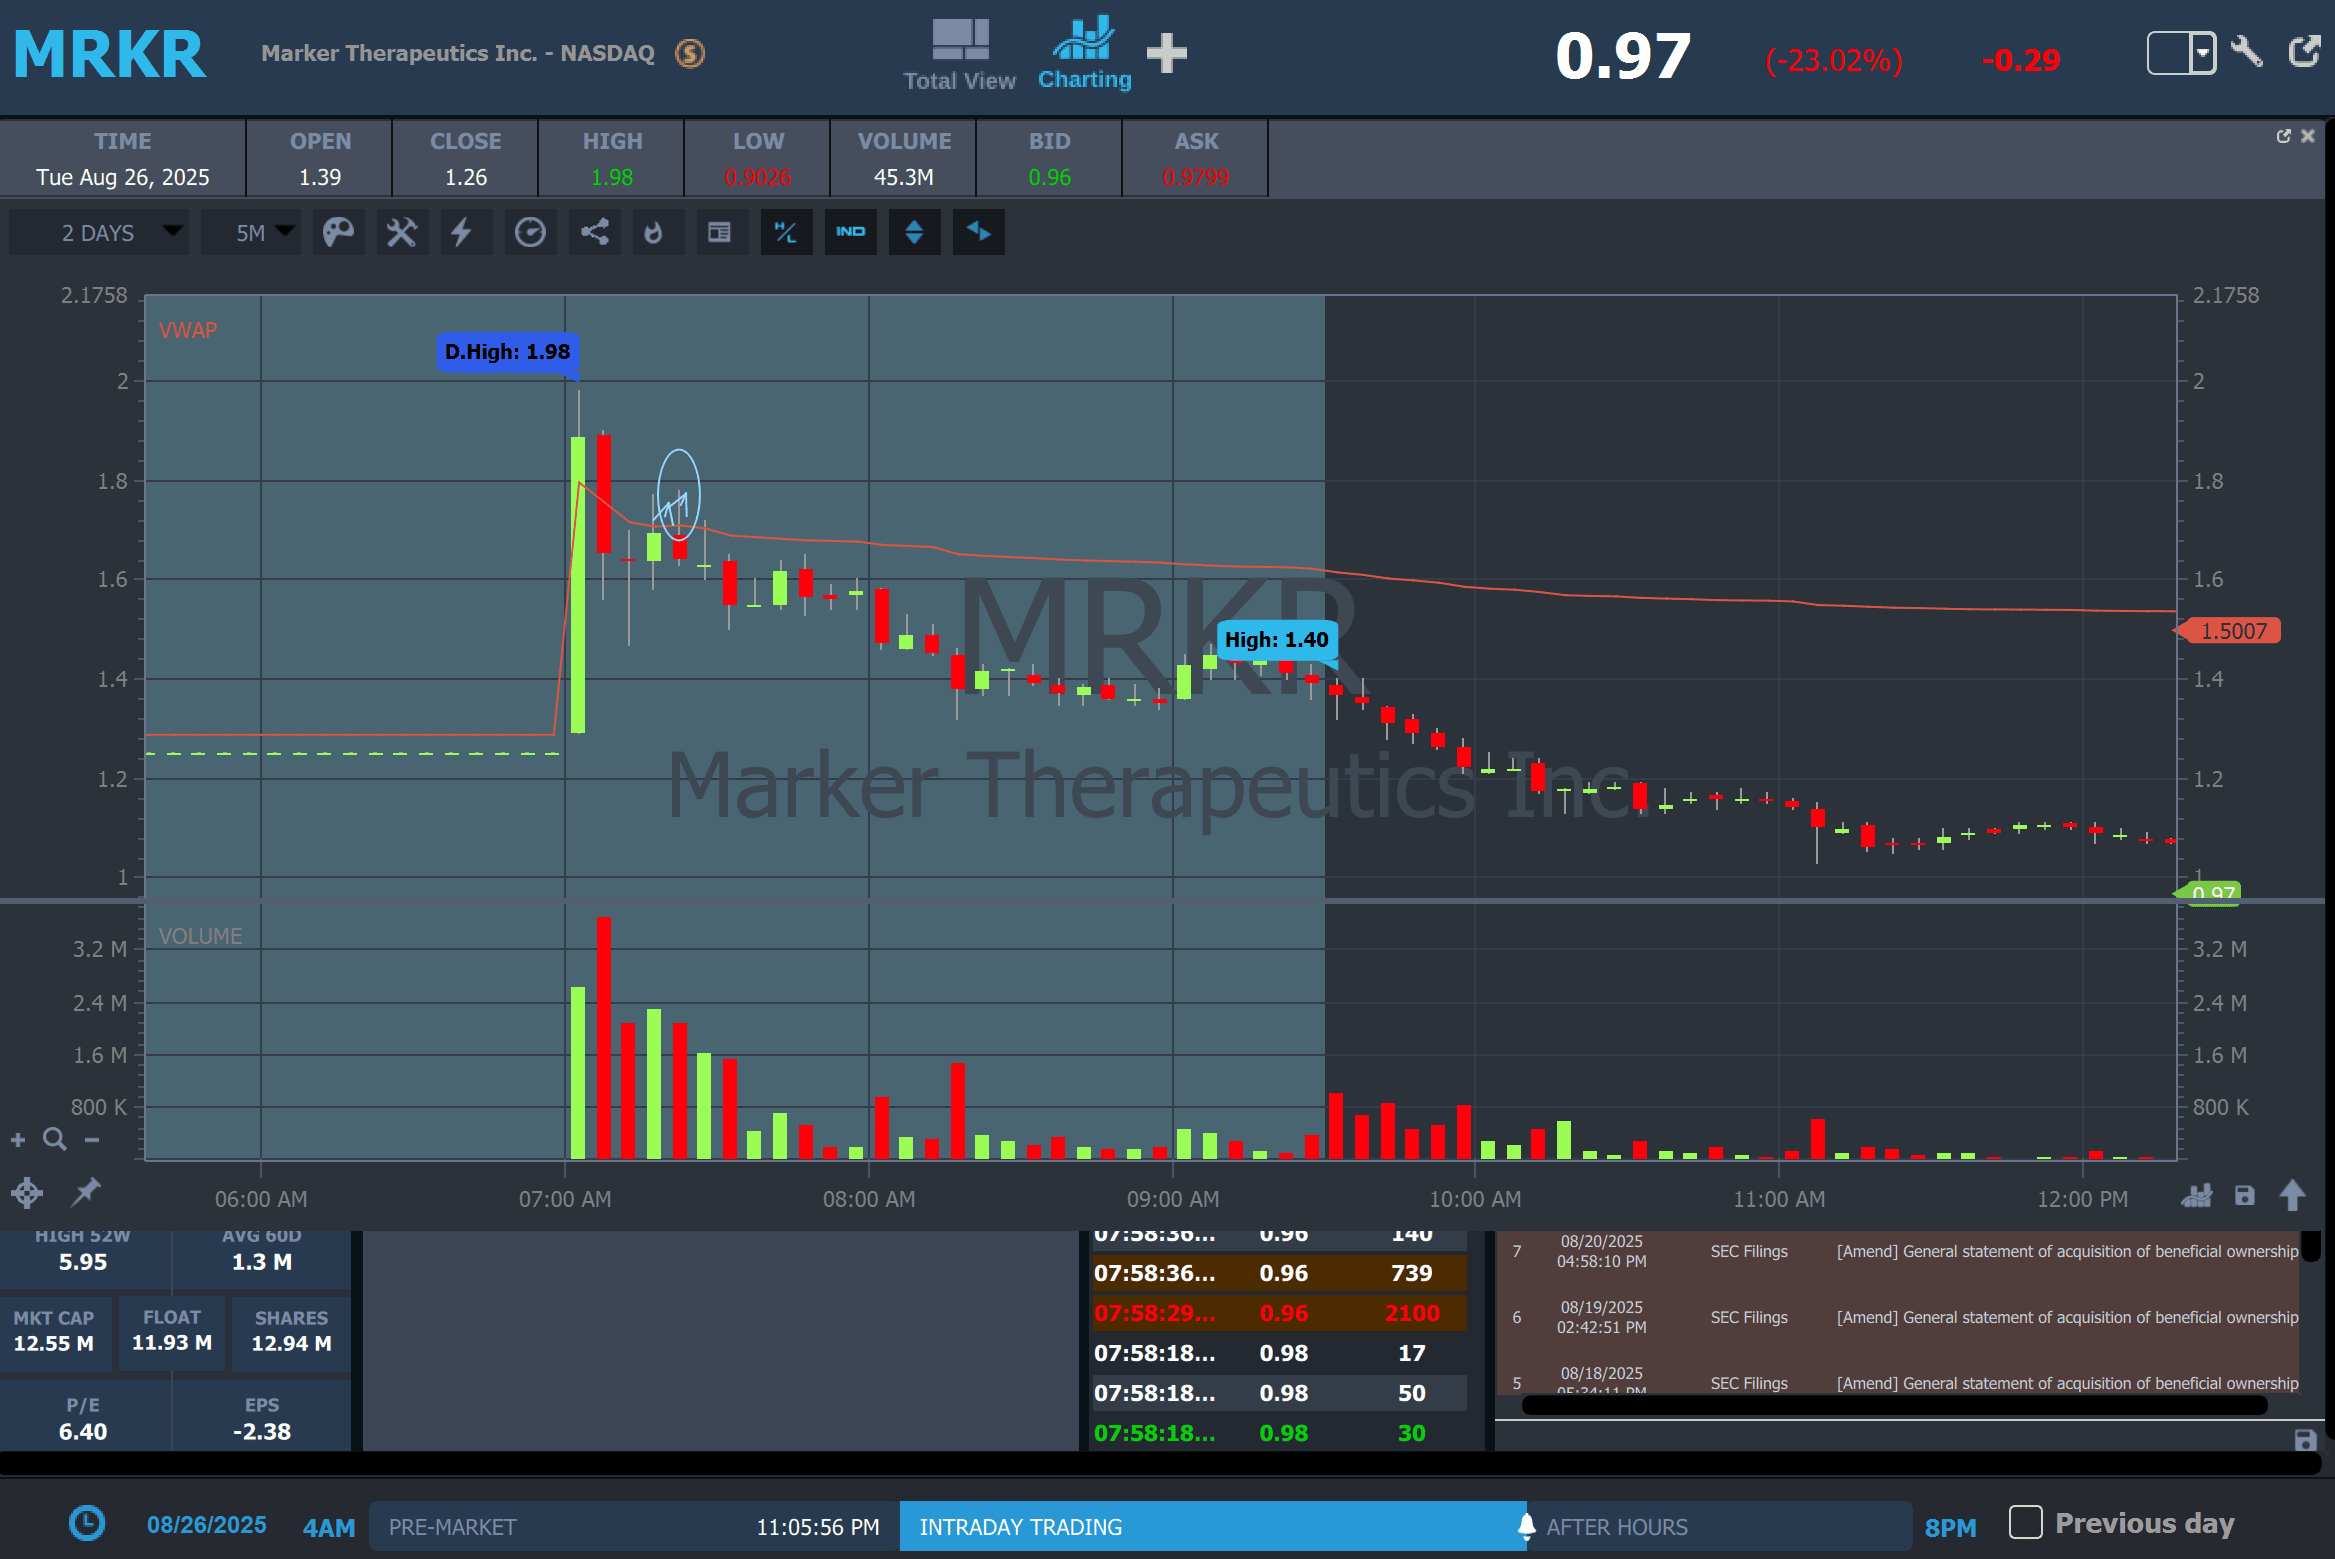This screenshot has height=1559, width=2335.
Task: Open the 08/26/2025 date link
Action: tap(207, 1525)
